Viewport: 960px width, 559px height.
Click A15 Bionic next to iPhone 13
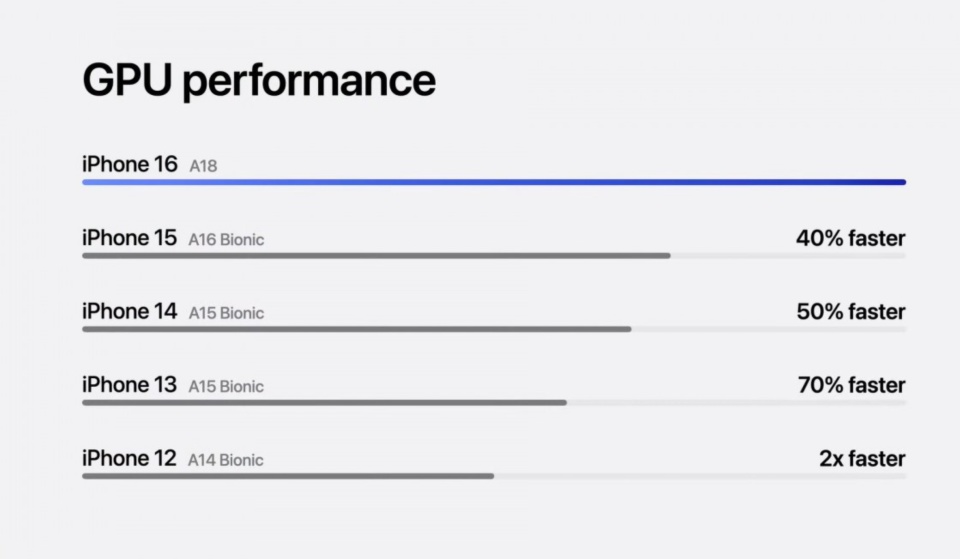point(226,387)
